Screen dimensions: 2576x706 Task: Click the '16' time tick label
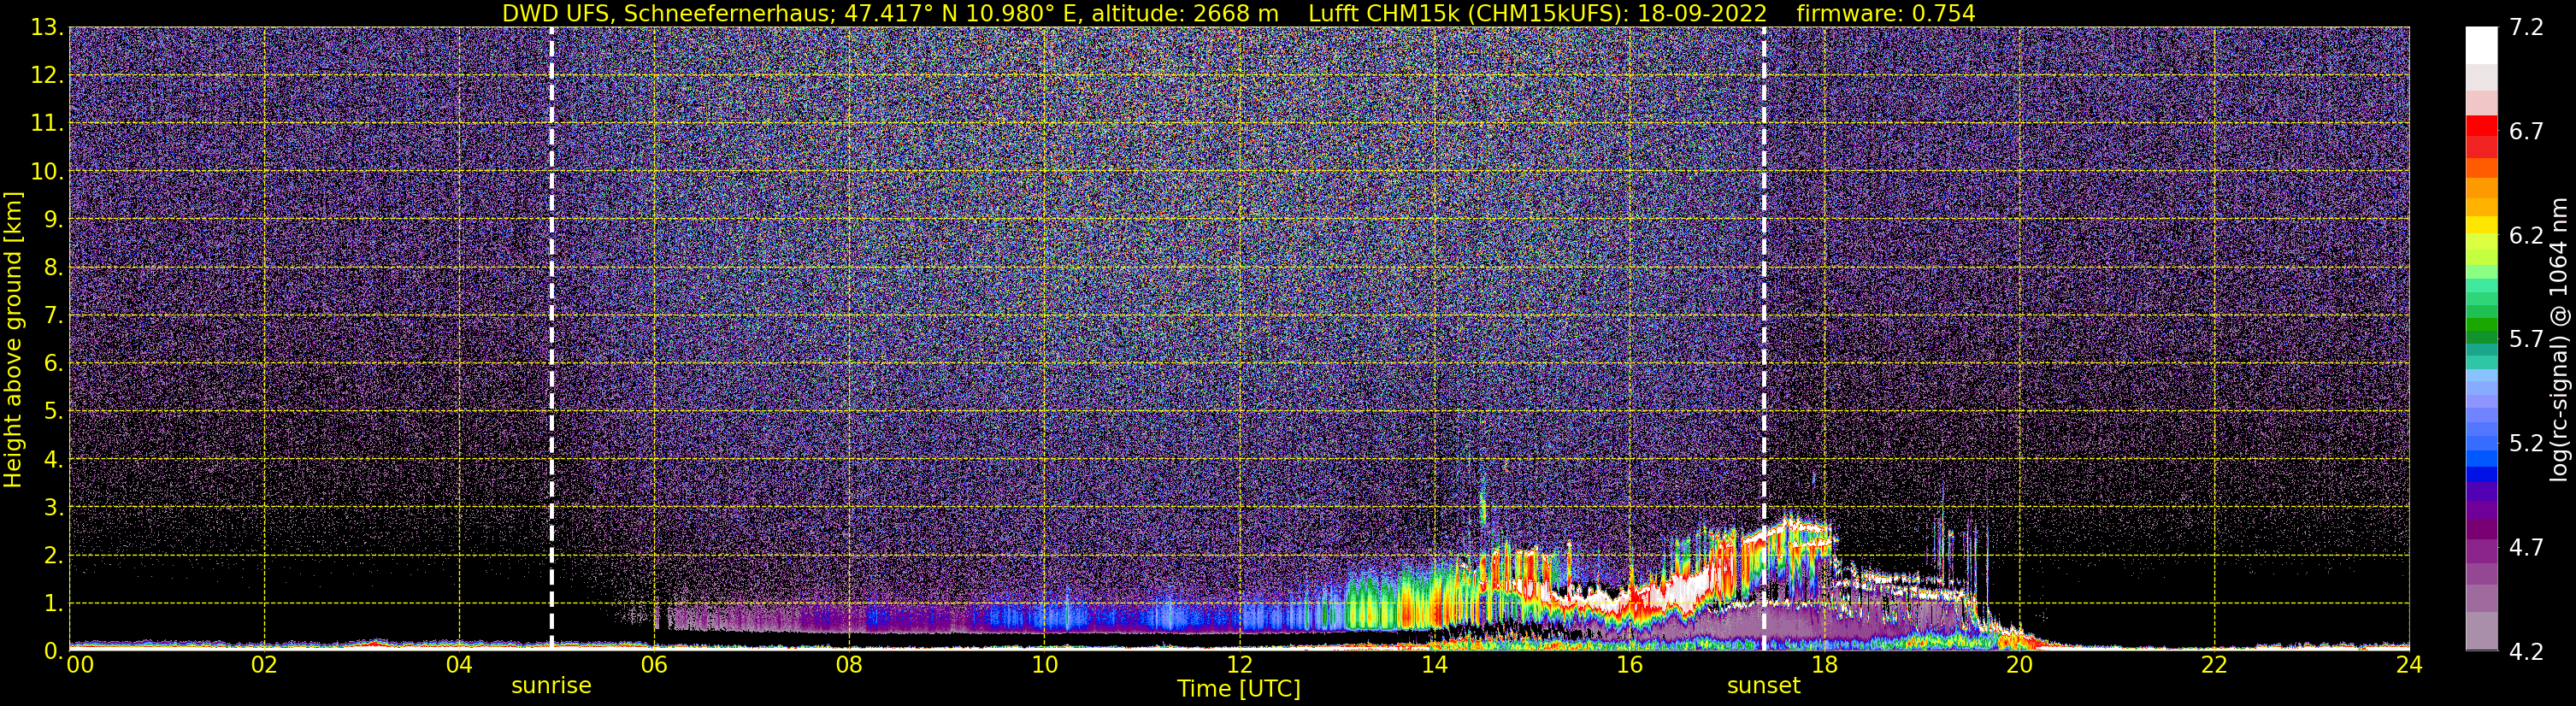(x=1629, y=665)
